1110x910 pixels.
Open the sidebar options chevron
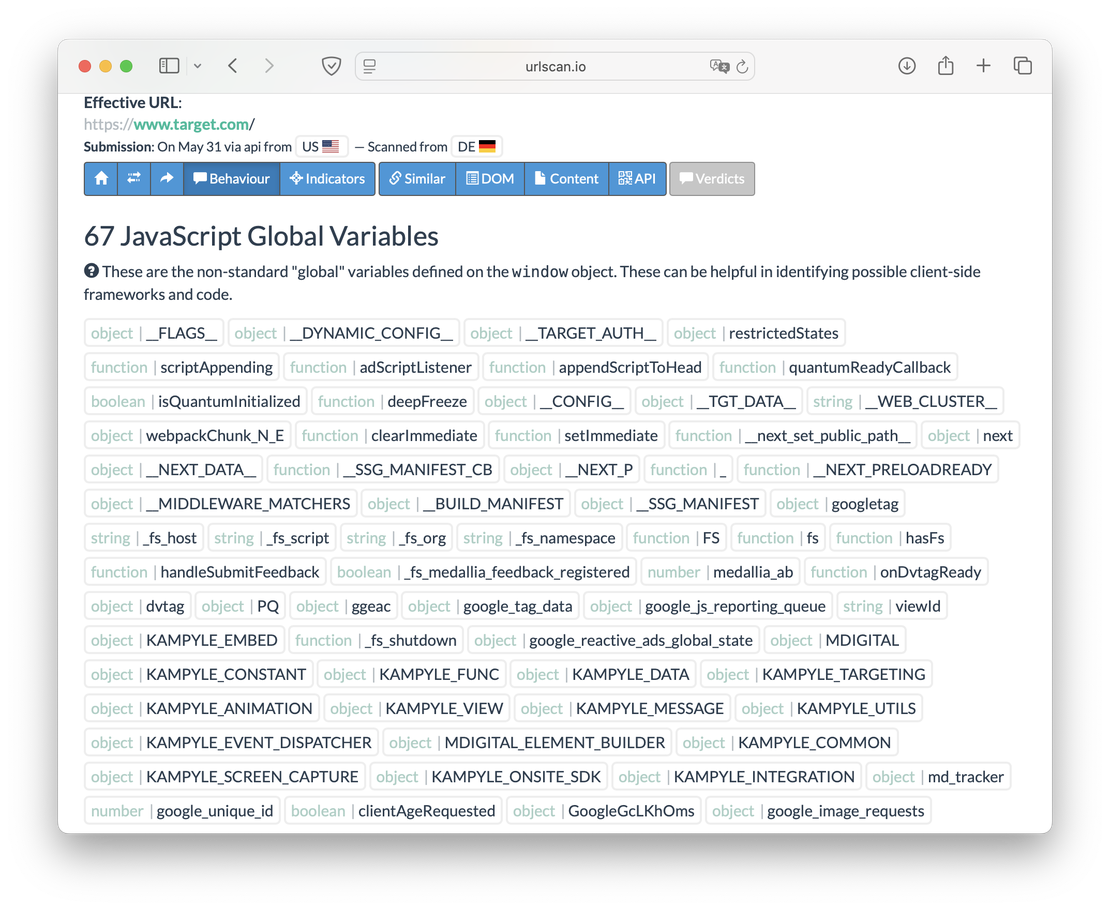pyautogui.click(x=197, y=65)
